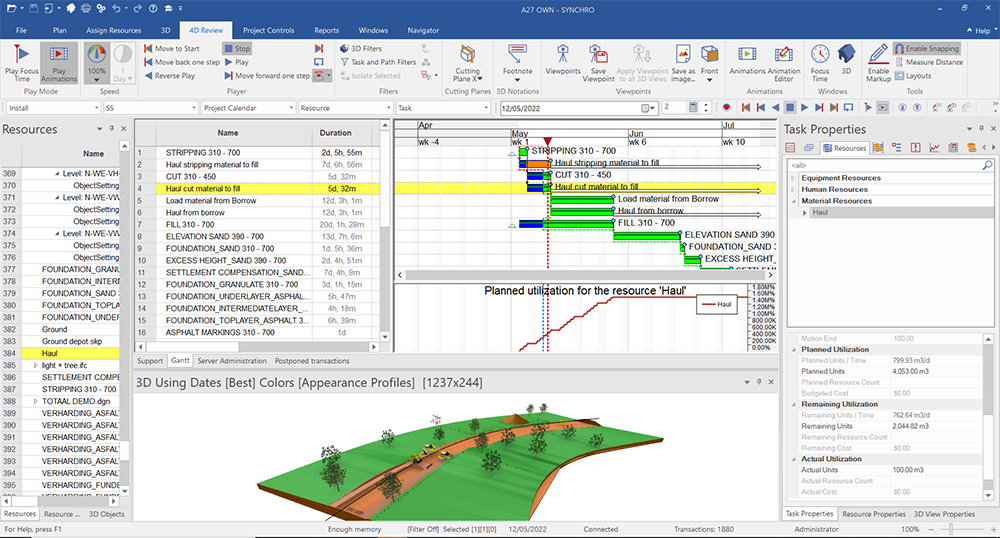Open the 3D View Properties tab
This screenshot has width=1000, height=538.
944,514
